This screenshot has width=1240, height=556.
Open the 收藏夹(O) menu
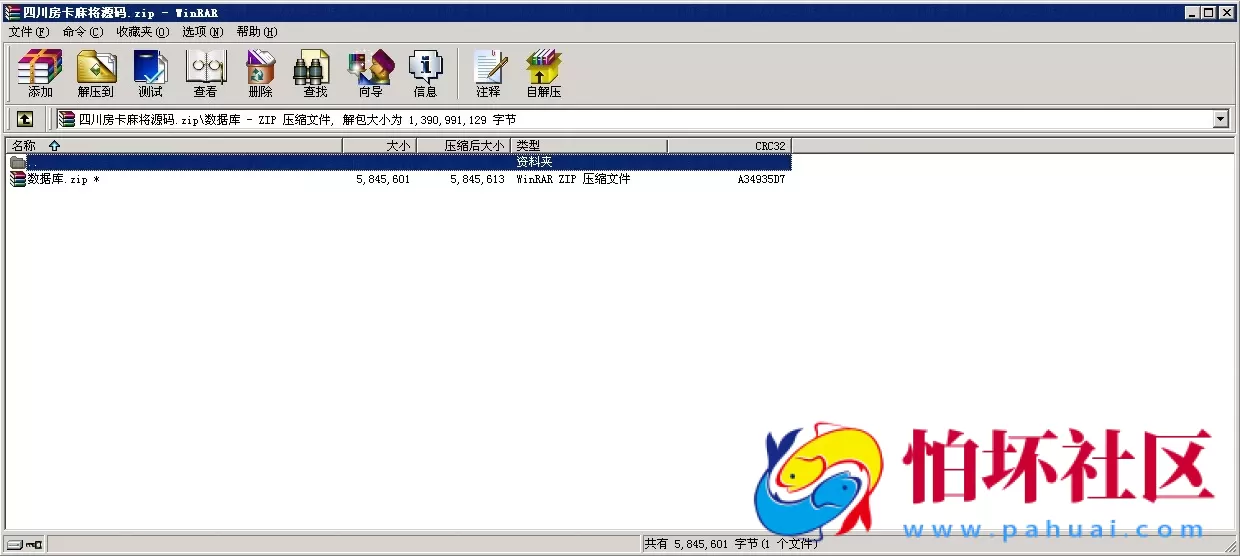pyautogui.click(x=143, y=32)
